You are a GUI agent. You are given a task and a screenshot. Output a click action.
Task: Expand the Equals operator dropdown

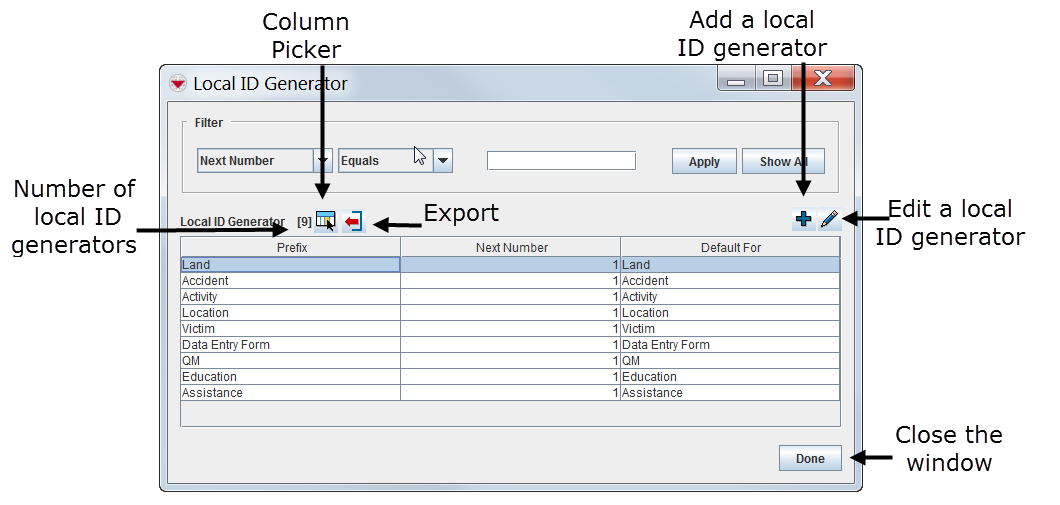coord(443,161)
